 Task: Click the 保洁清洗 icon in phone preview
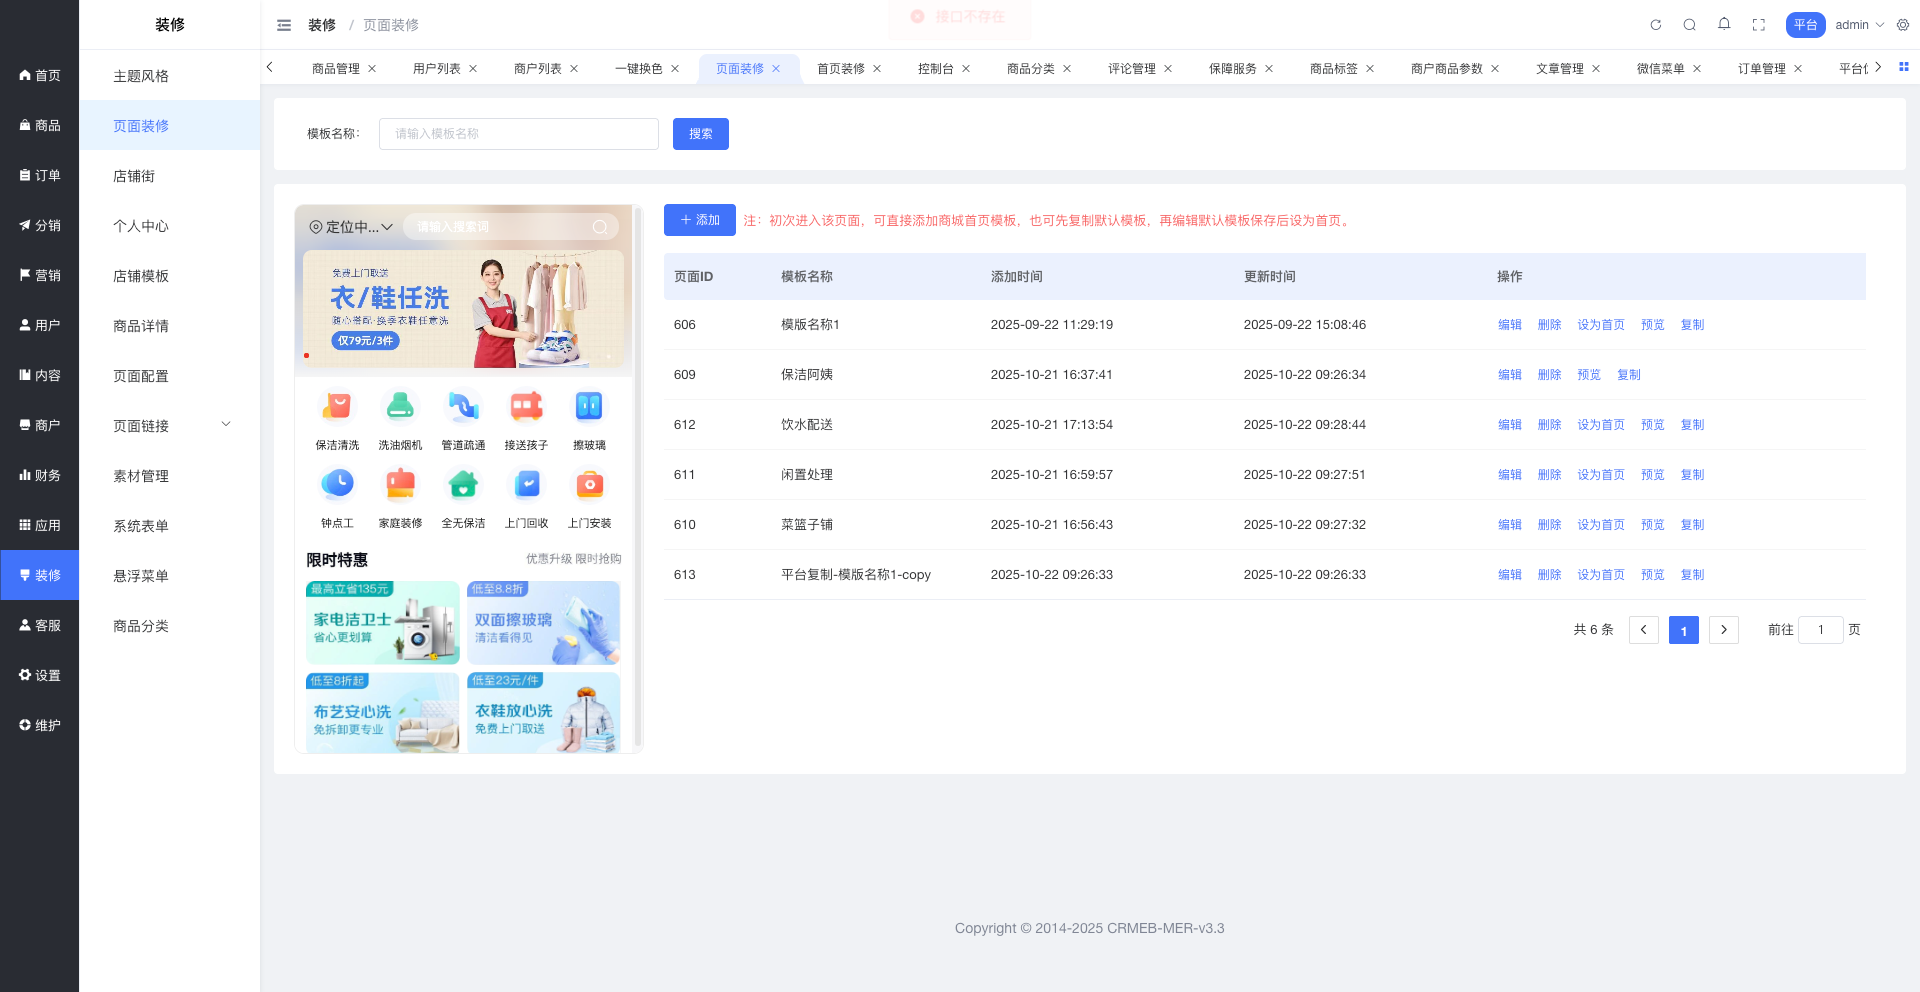tap(337, 407)
